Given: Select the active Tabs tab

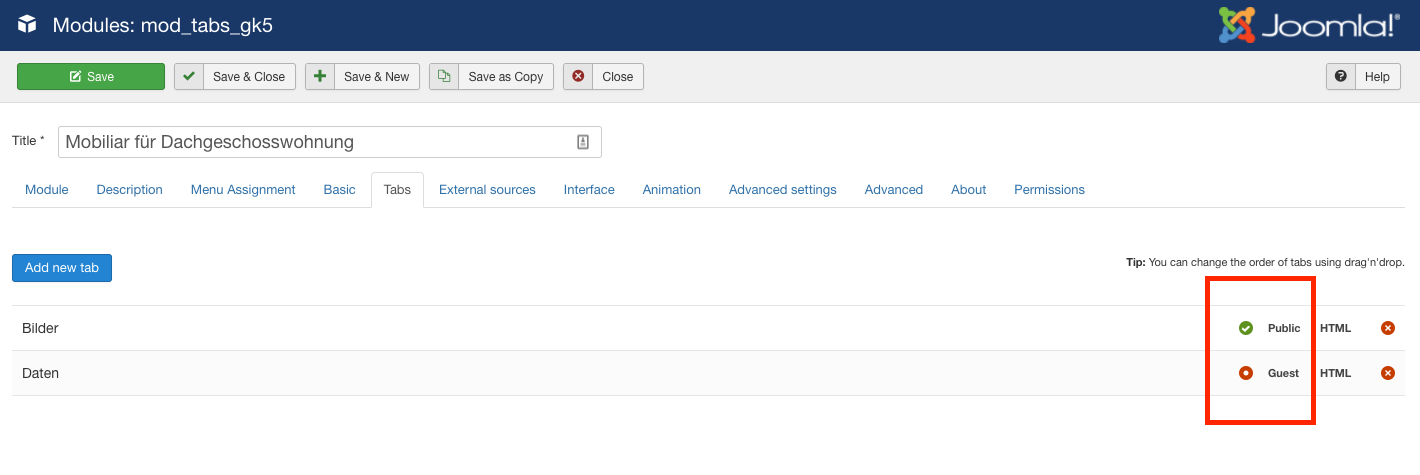Looking at the screenshot, I should coord(397,190).
